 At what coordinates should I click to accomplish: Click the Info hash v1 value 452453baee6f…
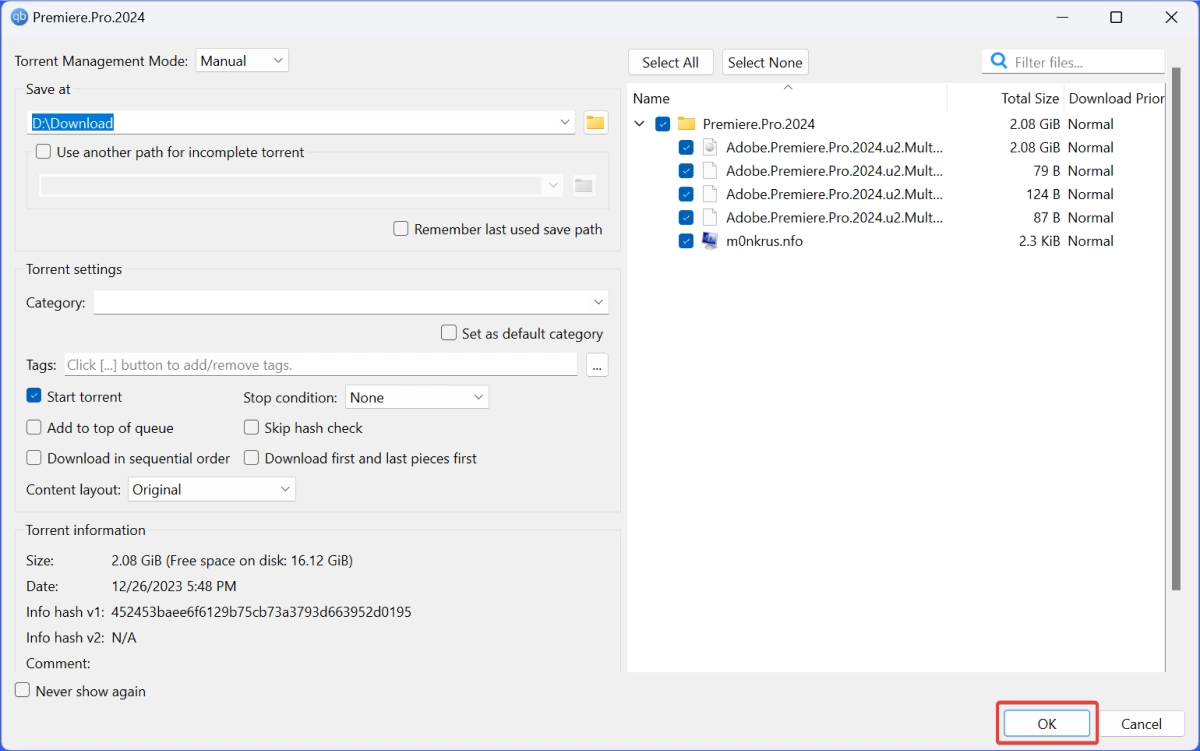[x=262, y=611]
